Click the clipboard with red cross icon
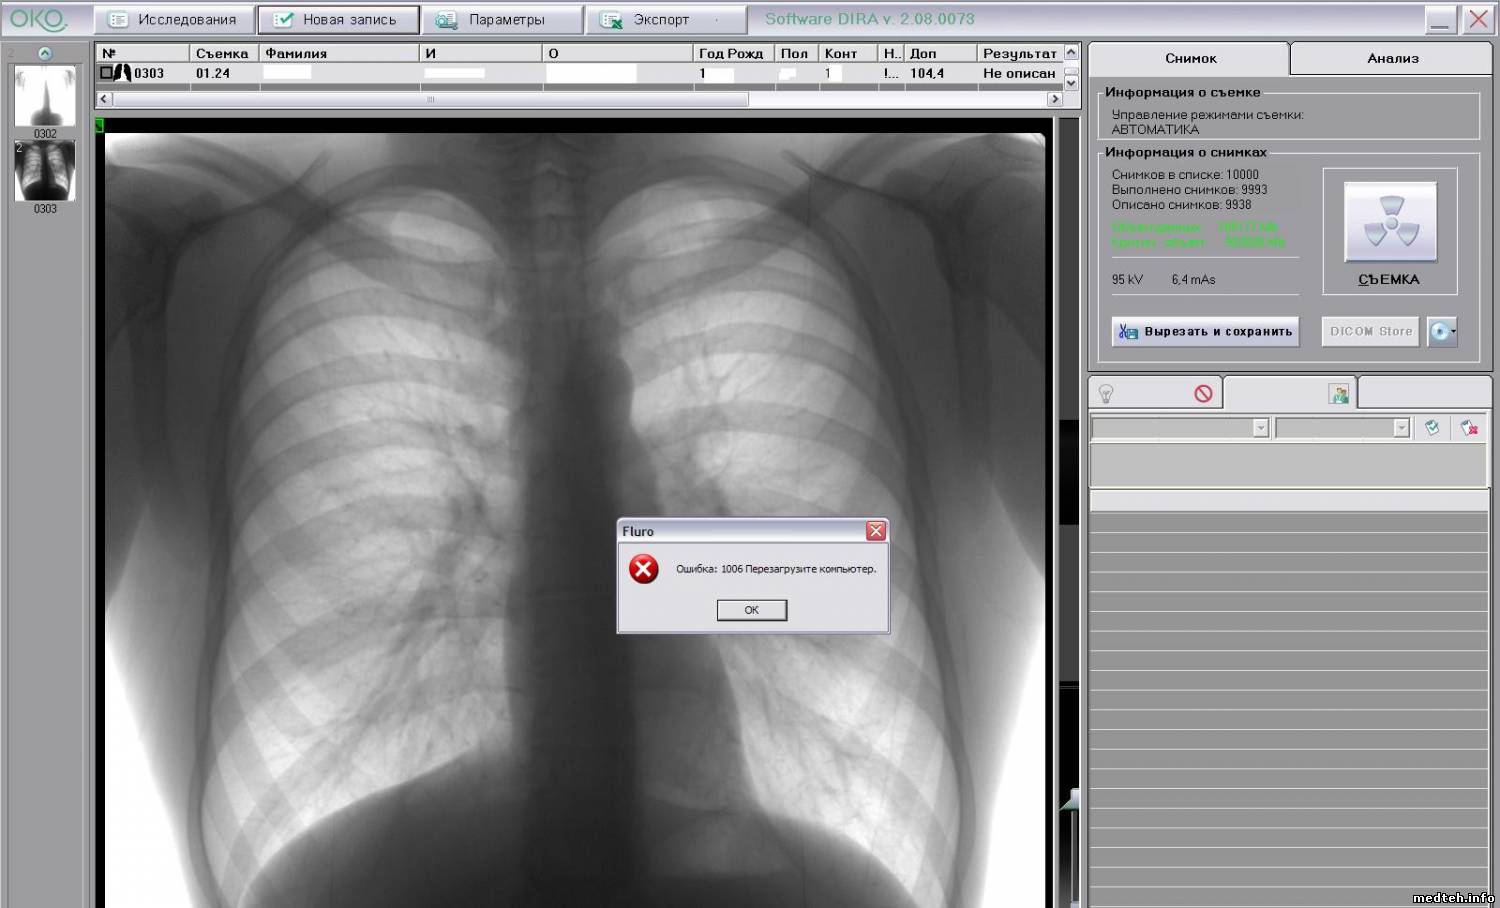The width and height of the screenshot is (1500, 908). tap(1469, 428)
